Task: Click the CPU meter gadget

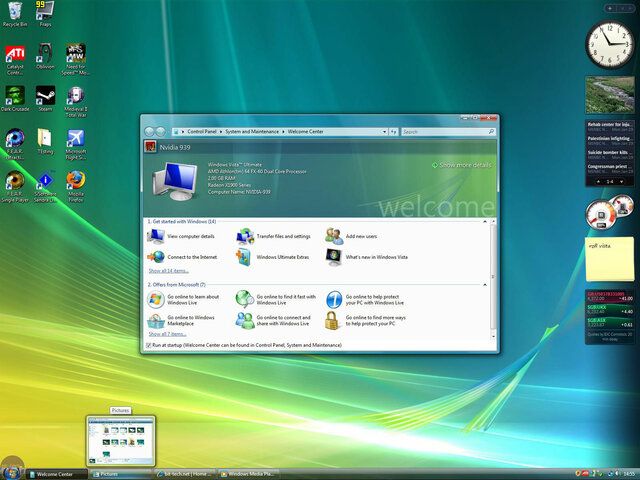Action: [609, 213]
